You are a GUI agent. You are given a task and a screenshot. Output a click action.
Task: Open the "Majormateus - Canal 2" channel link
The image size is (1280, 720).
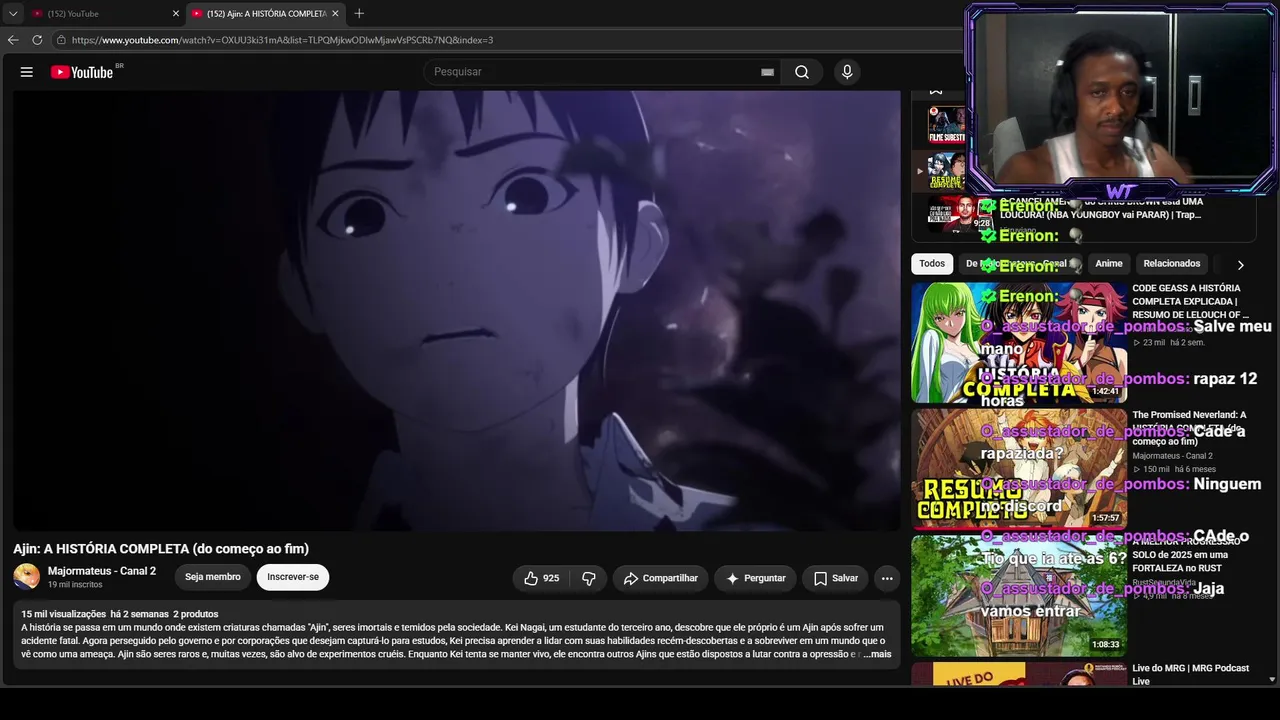pyautogui.click(x=102, y=571)
